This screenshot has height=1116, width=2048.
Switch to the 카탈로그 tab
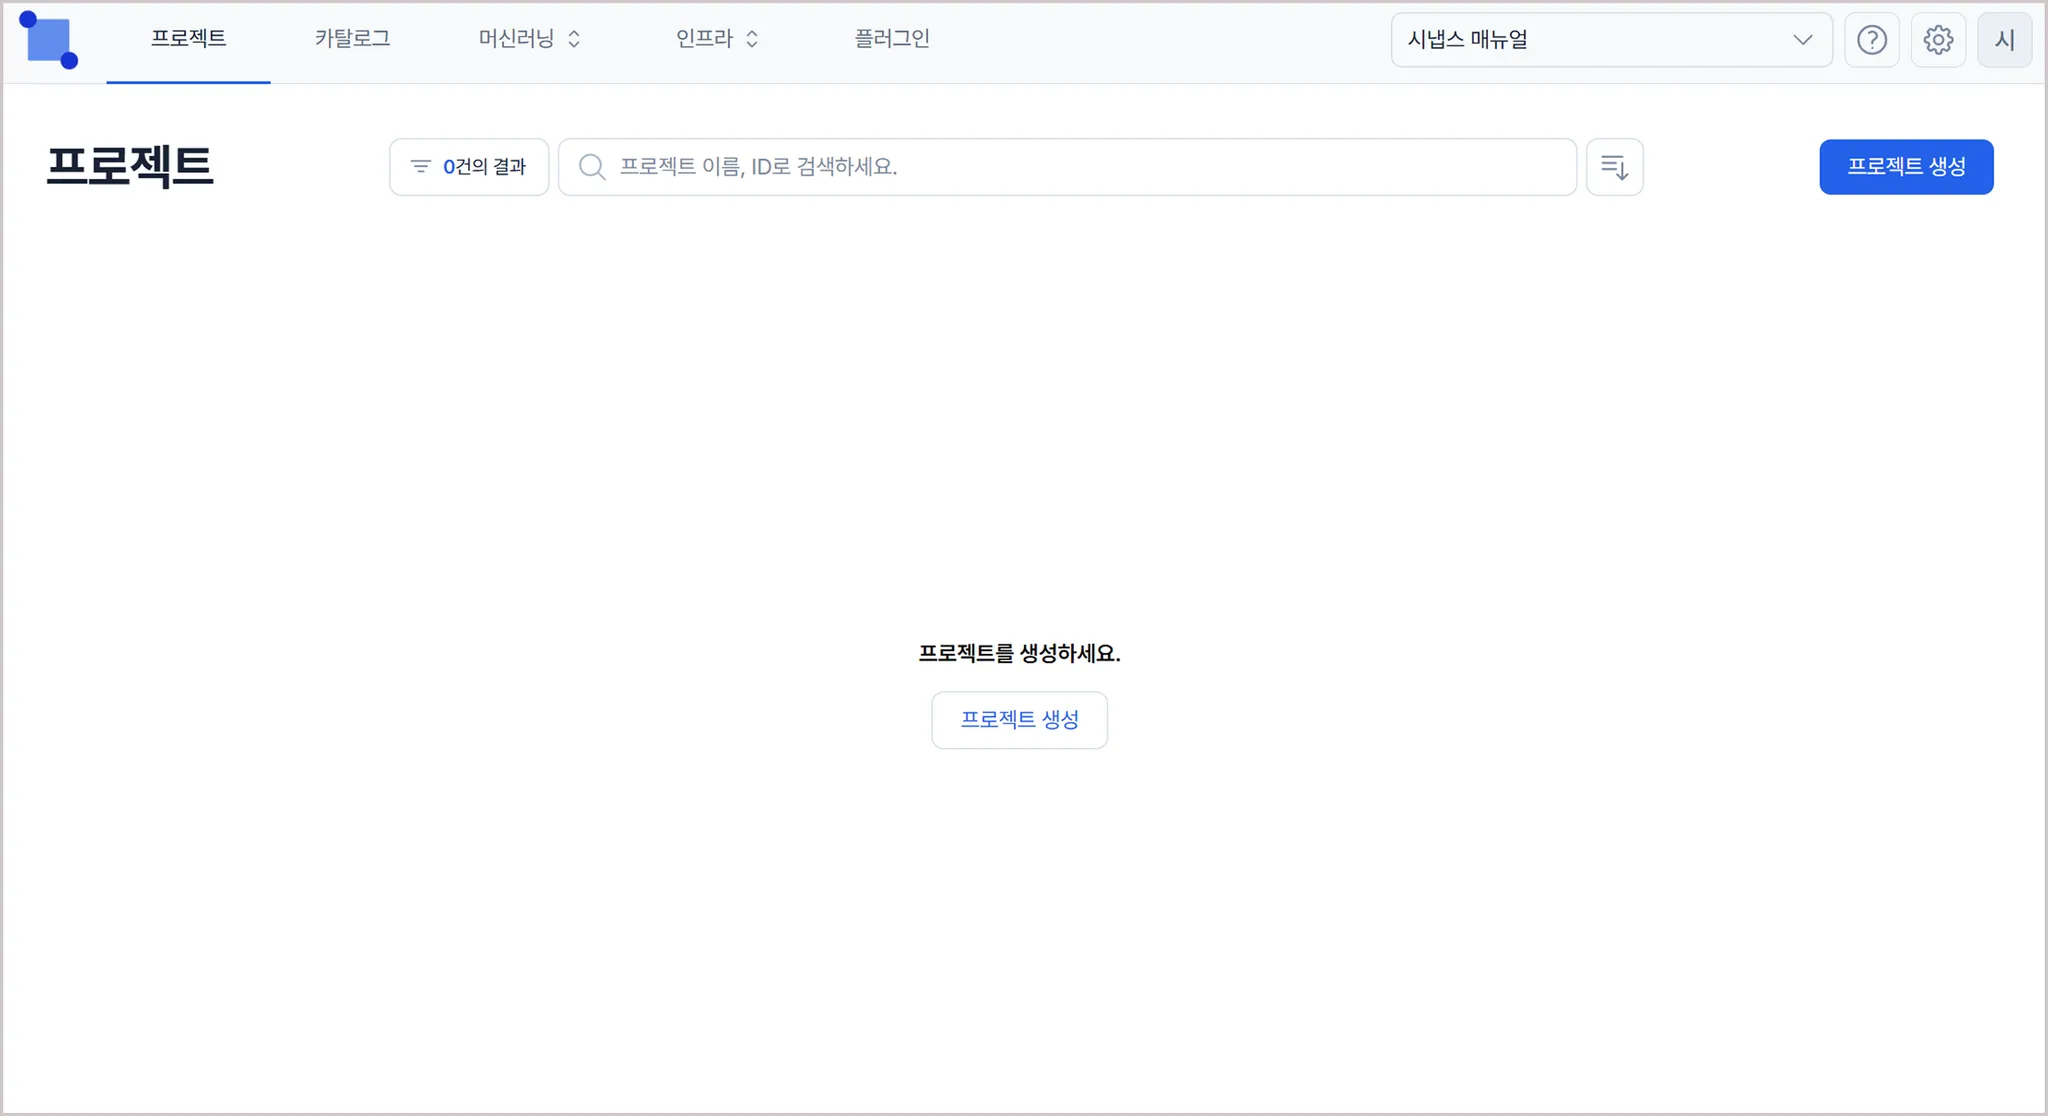[x=352, y=39]
